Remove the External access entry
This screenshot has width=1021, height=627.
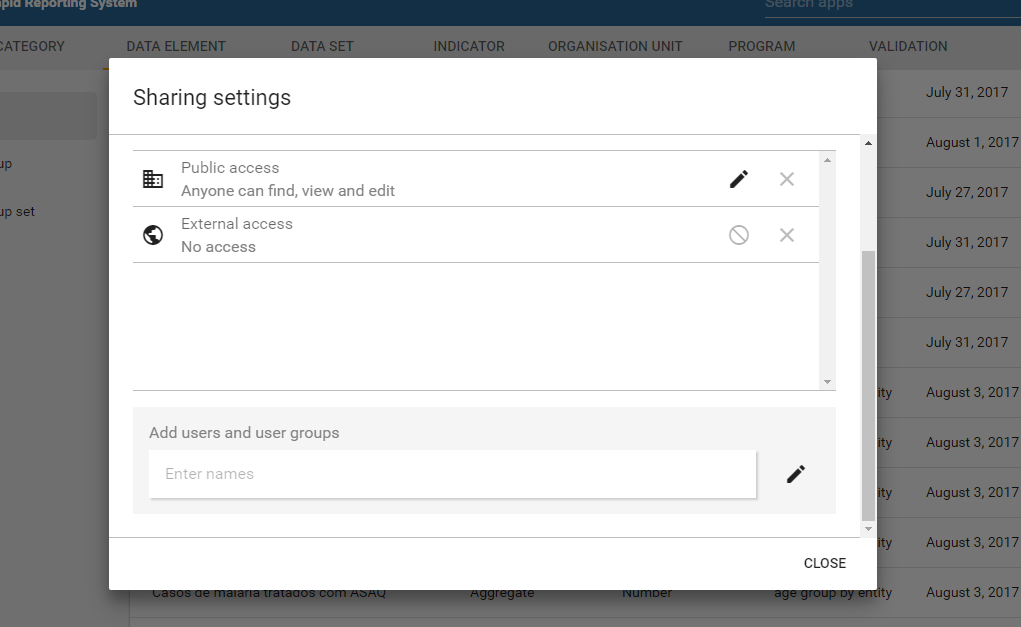tap(787, 235)
